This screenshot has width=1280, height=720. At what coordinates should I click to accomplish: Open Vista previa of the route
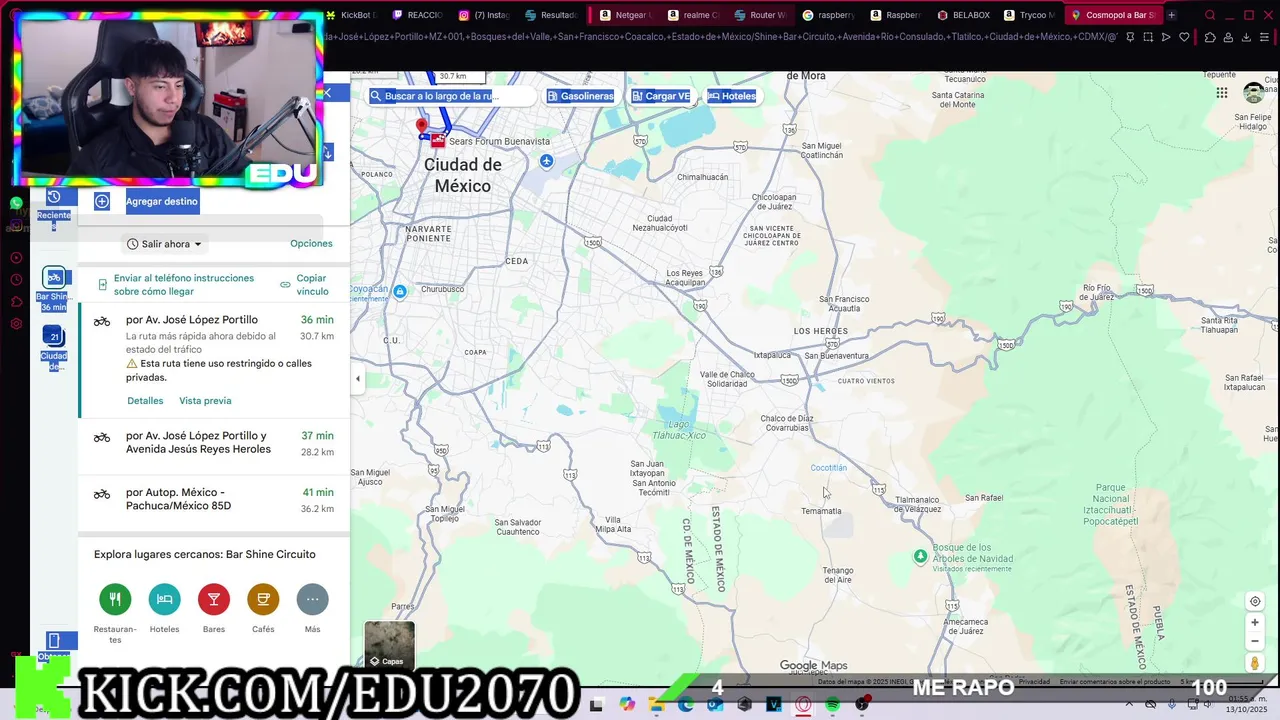pyautogui.click(x=205, y=401)
